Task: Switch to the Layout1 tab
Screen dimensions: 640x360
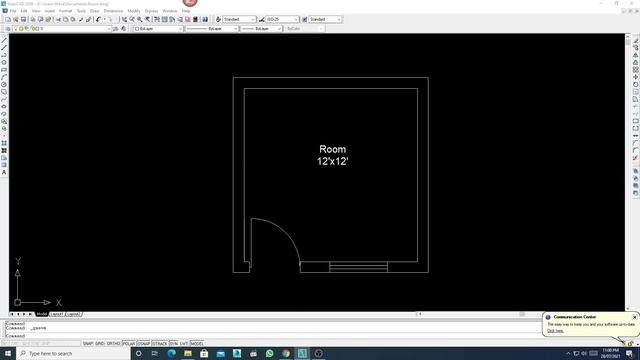Action: [x=57, y=314]
